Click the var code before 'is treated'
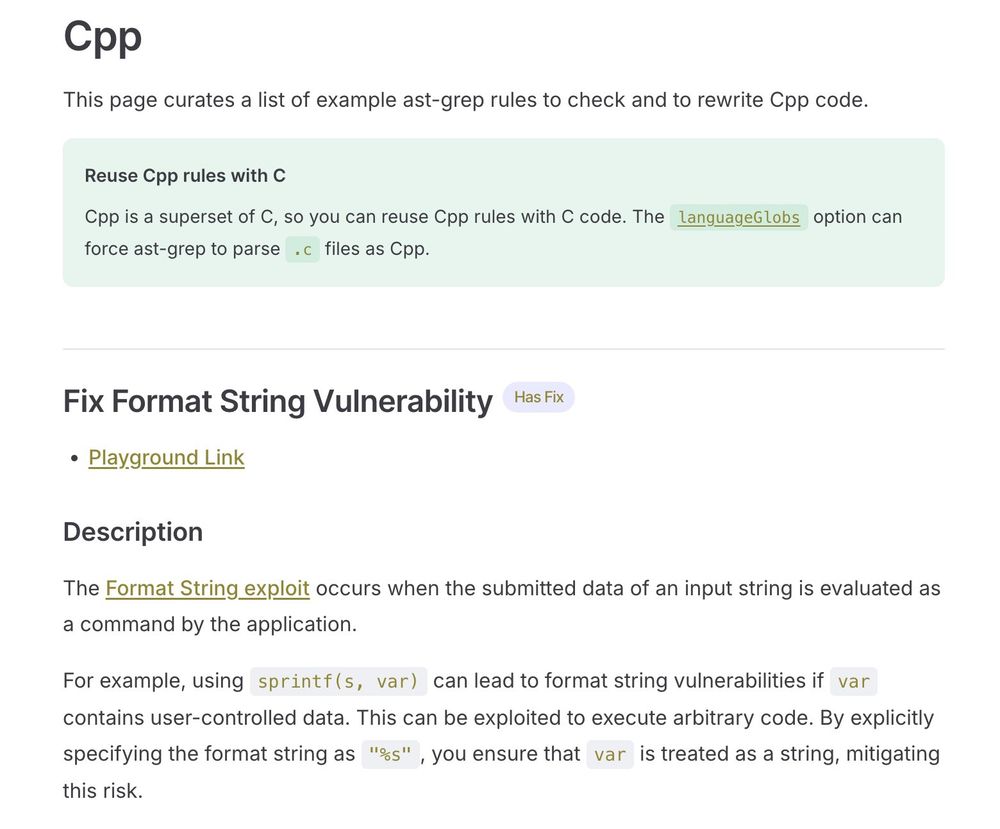 click(x=609, y=754)
